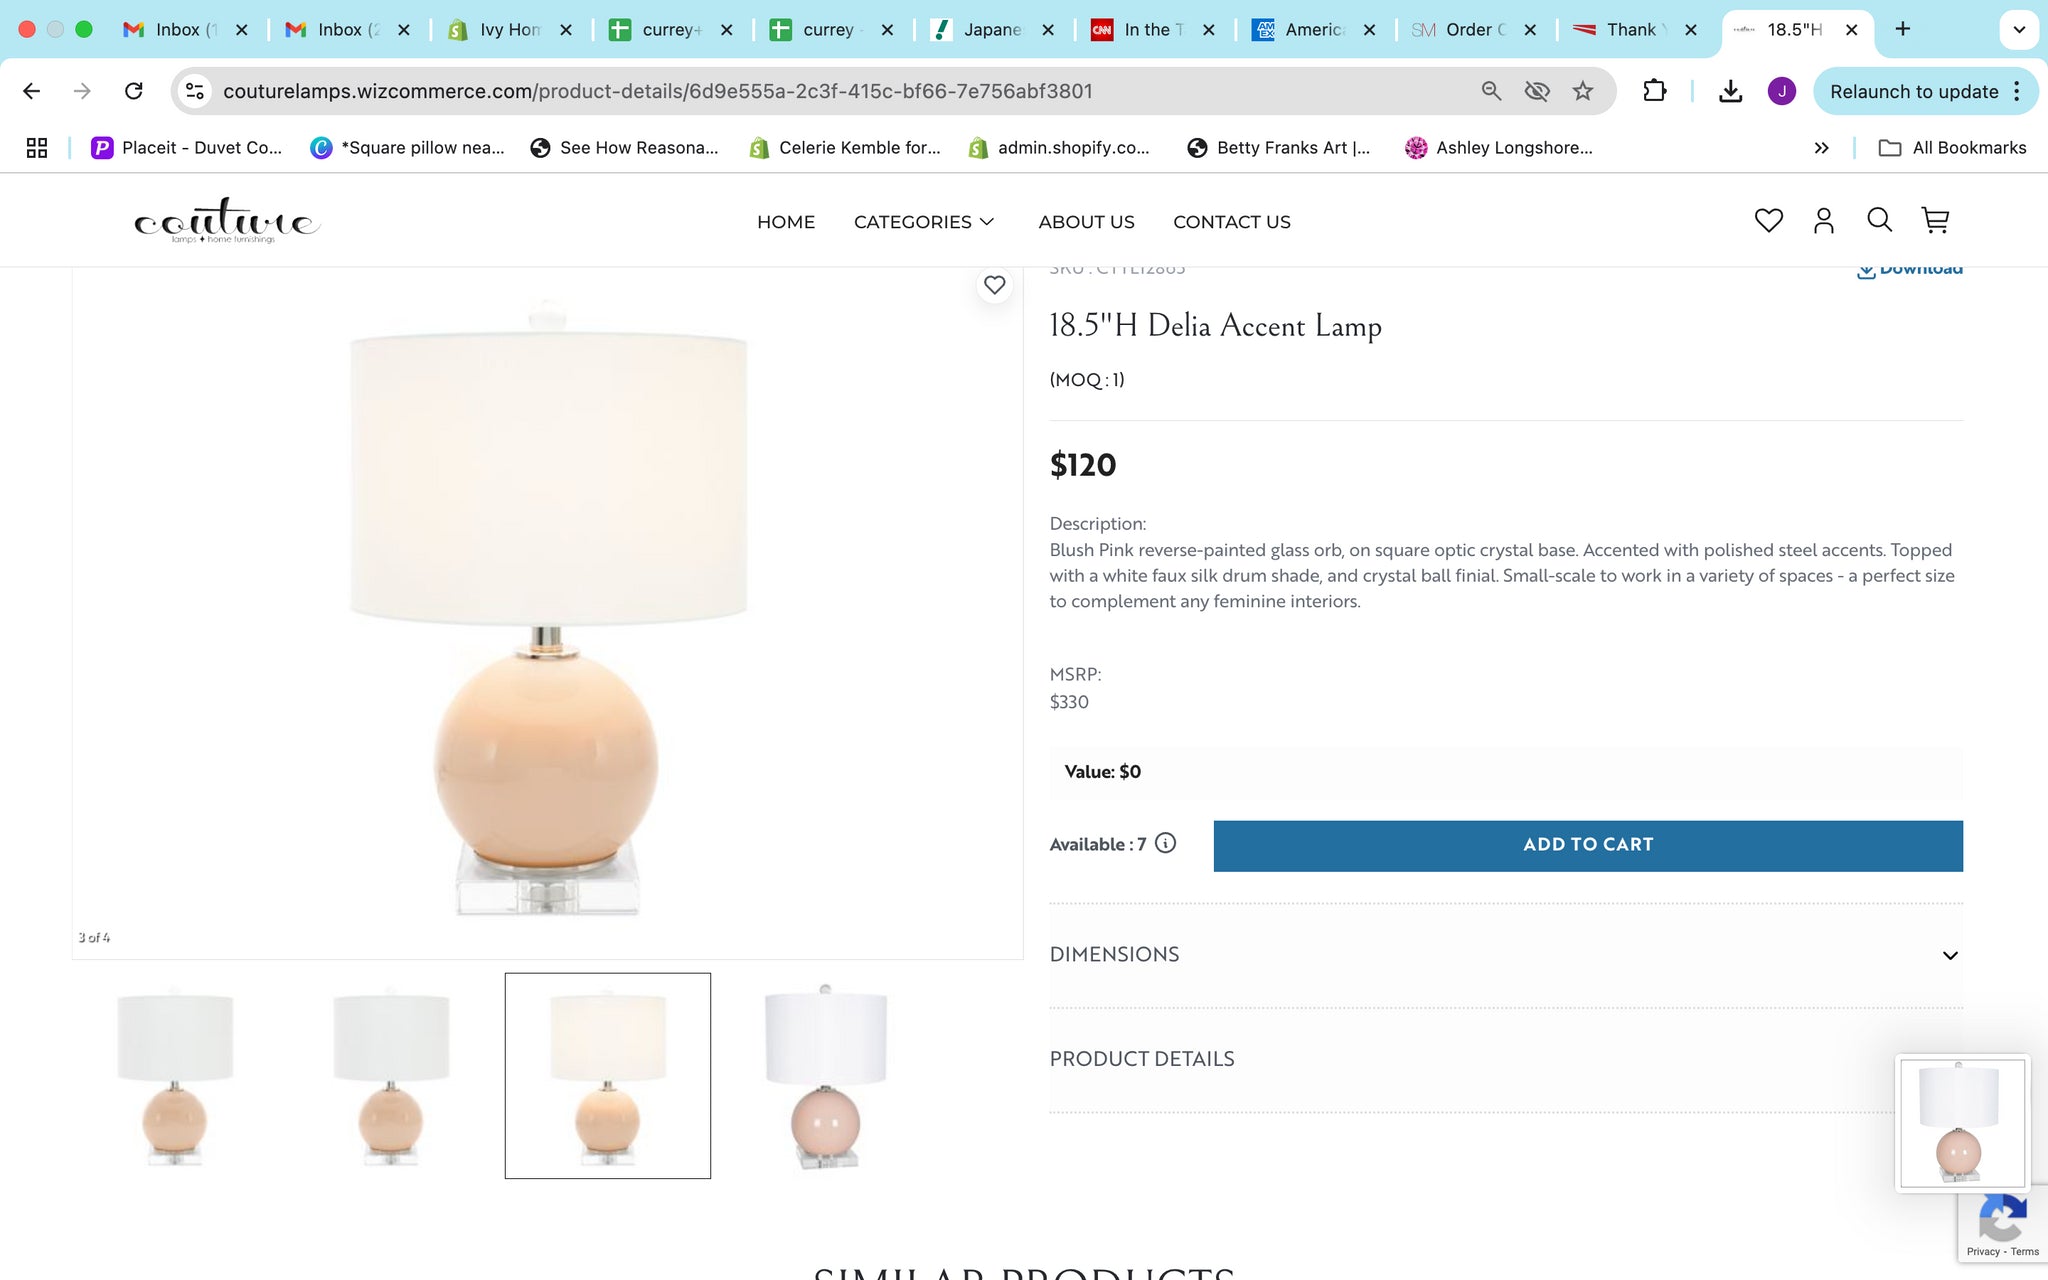Click the ADD TO CART button

(1587, 844)
